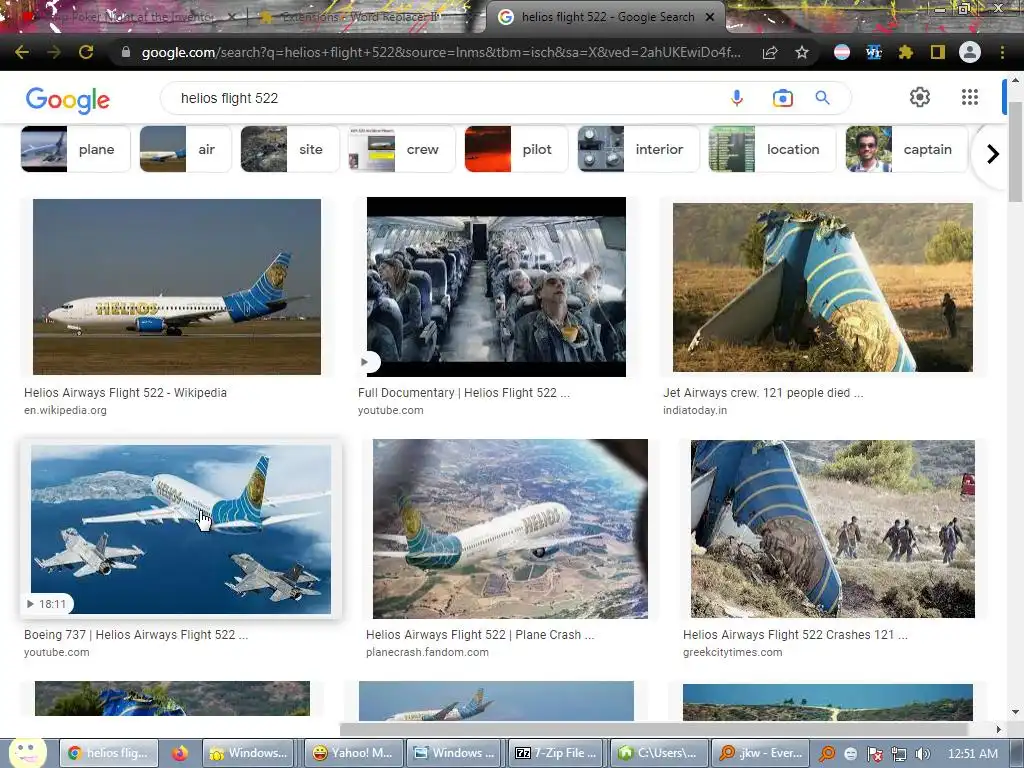Open Google quick settings gear
Image resolution: width=1024 pixels, height=768 pixels.
[920, 97]
